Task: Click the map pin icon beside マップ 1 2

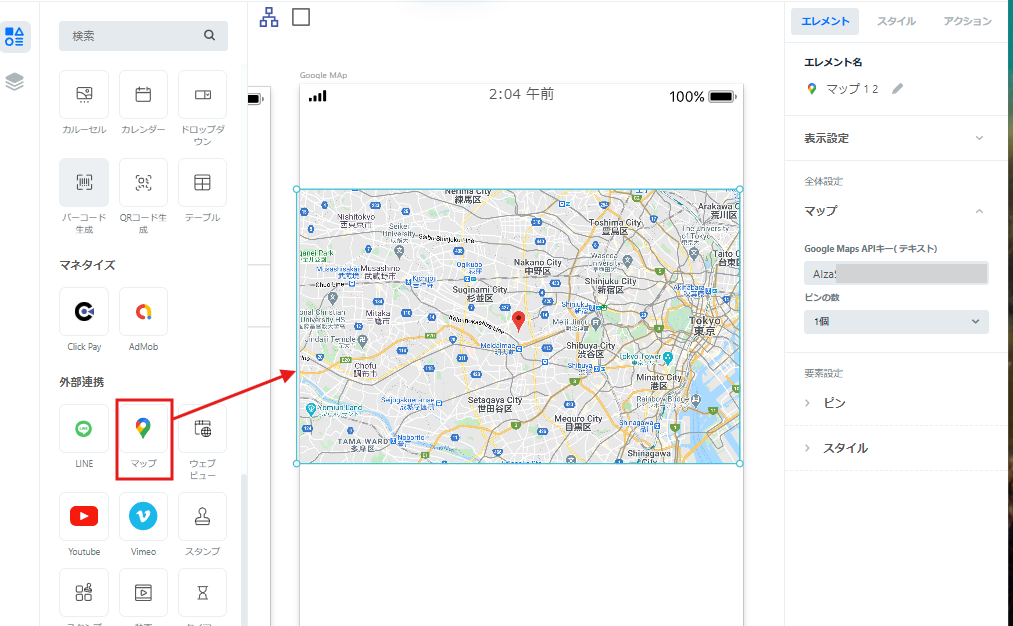Action: (x=812, y=89)
